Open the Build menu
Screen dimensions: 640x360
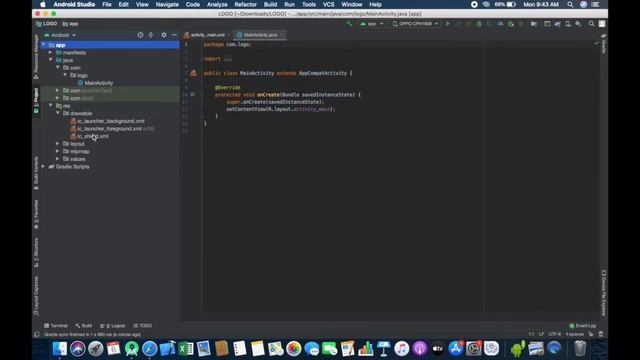[x=270, y=4]
